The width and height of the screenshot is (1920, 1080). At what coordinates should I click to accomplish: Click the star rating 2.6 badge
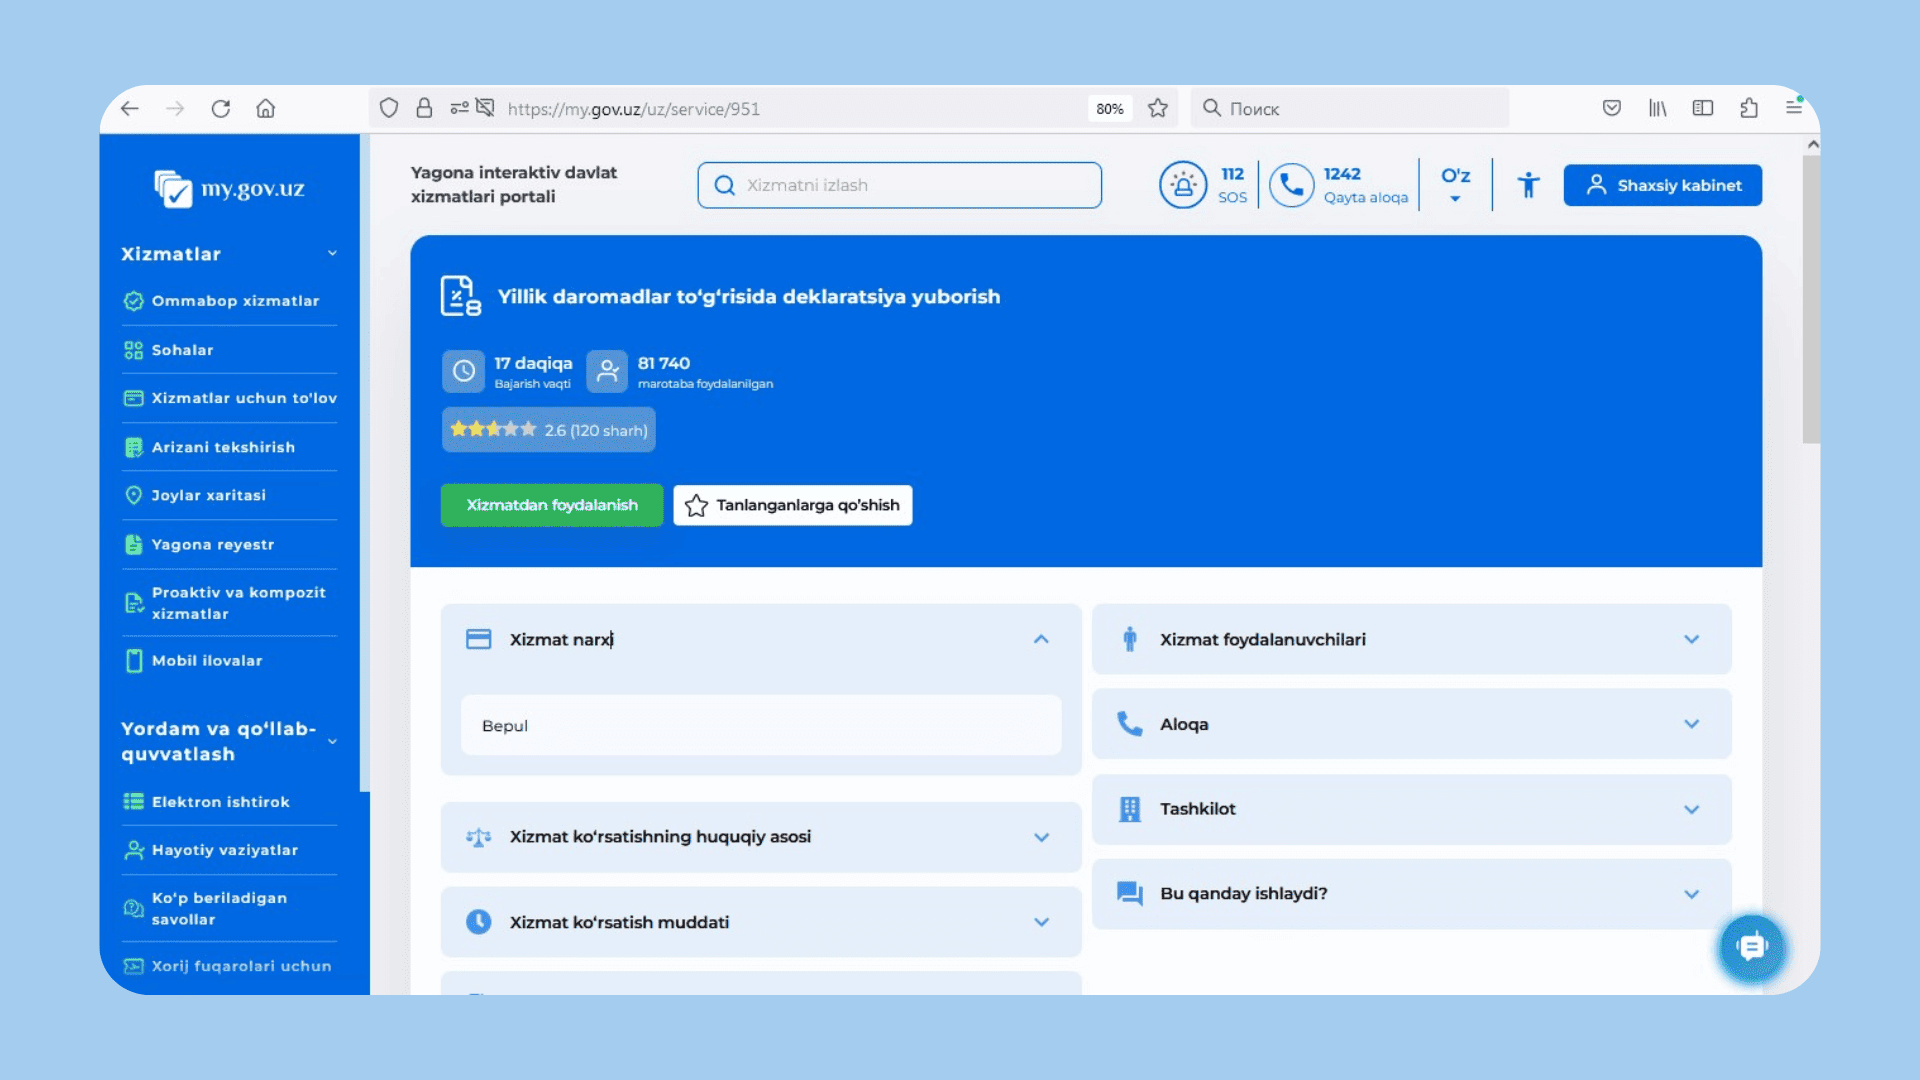(x=548, y=430)
